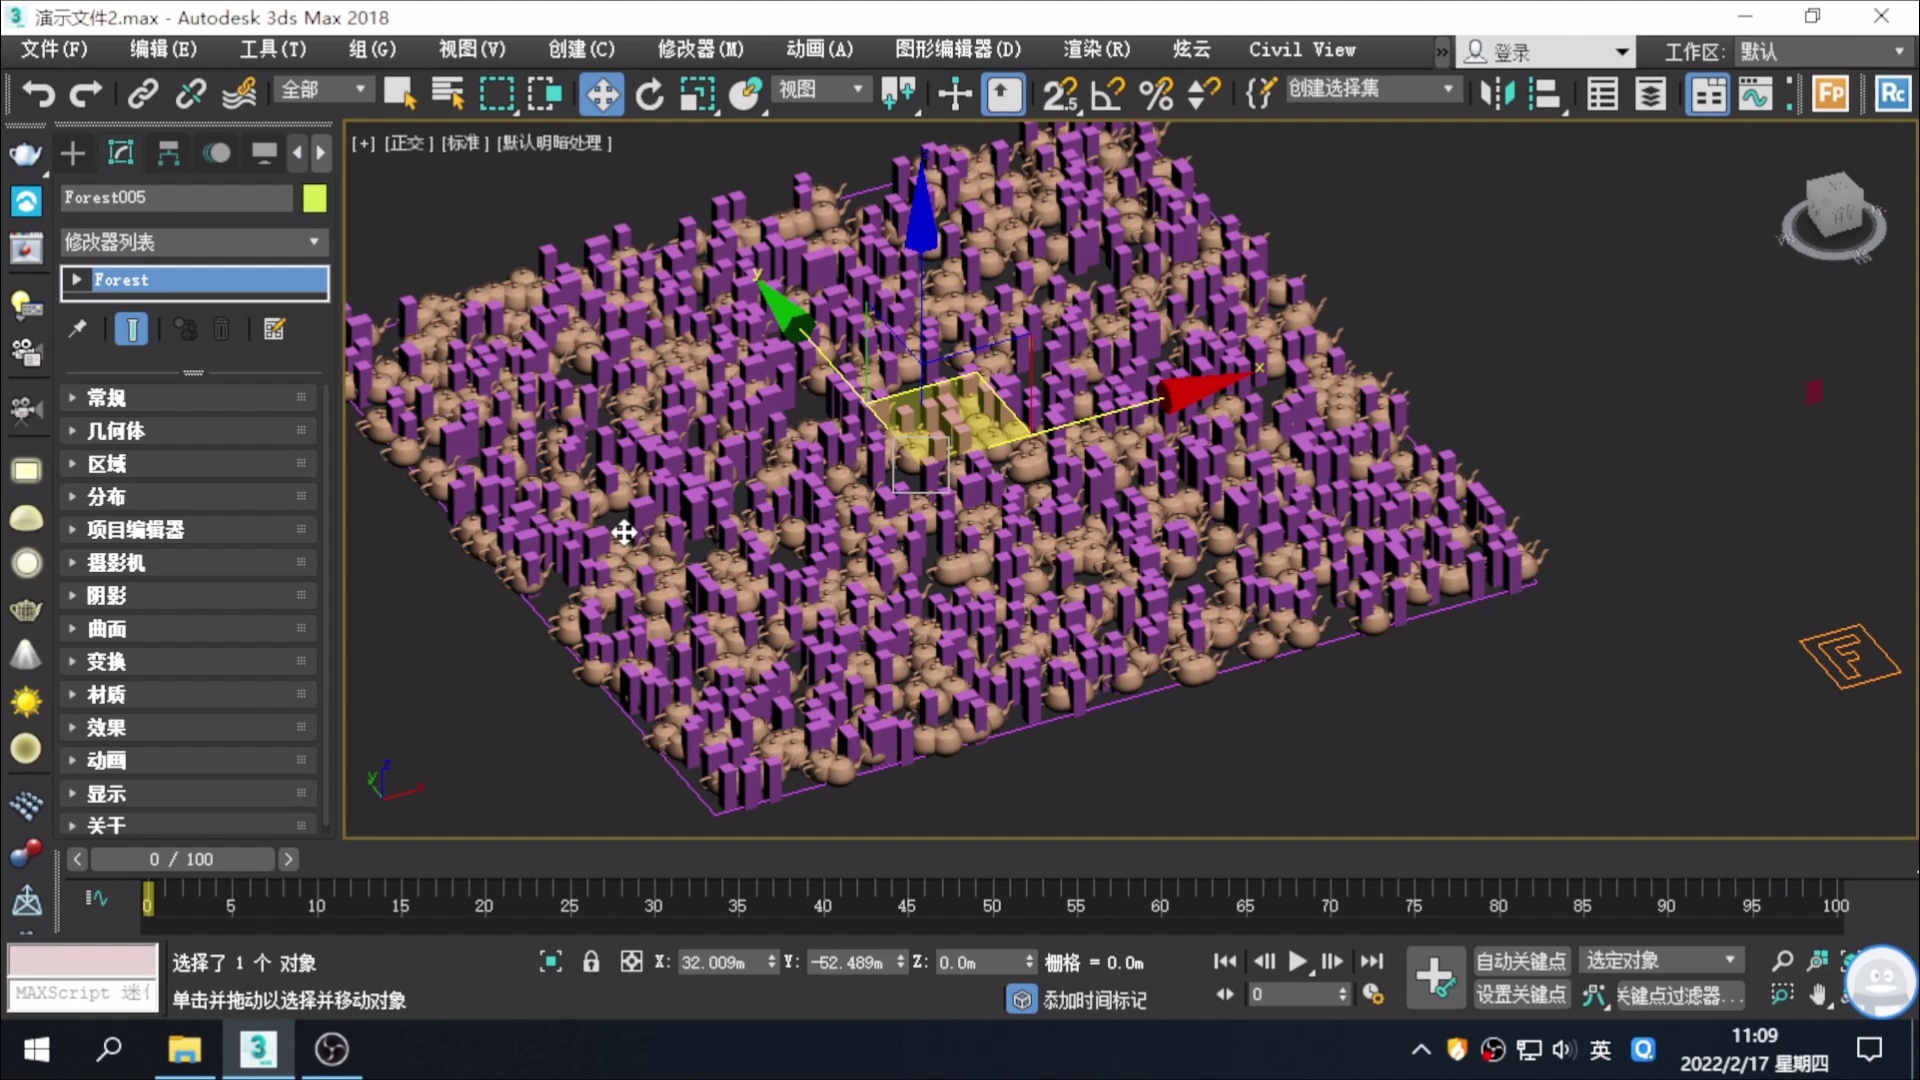Toggle Show End Result in modifier stack
Image resolution: width=1920 pixels, height=1080 pixels.
tap(132, 330)
